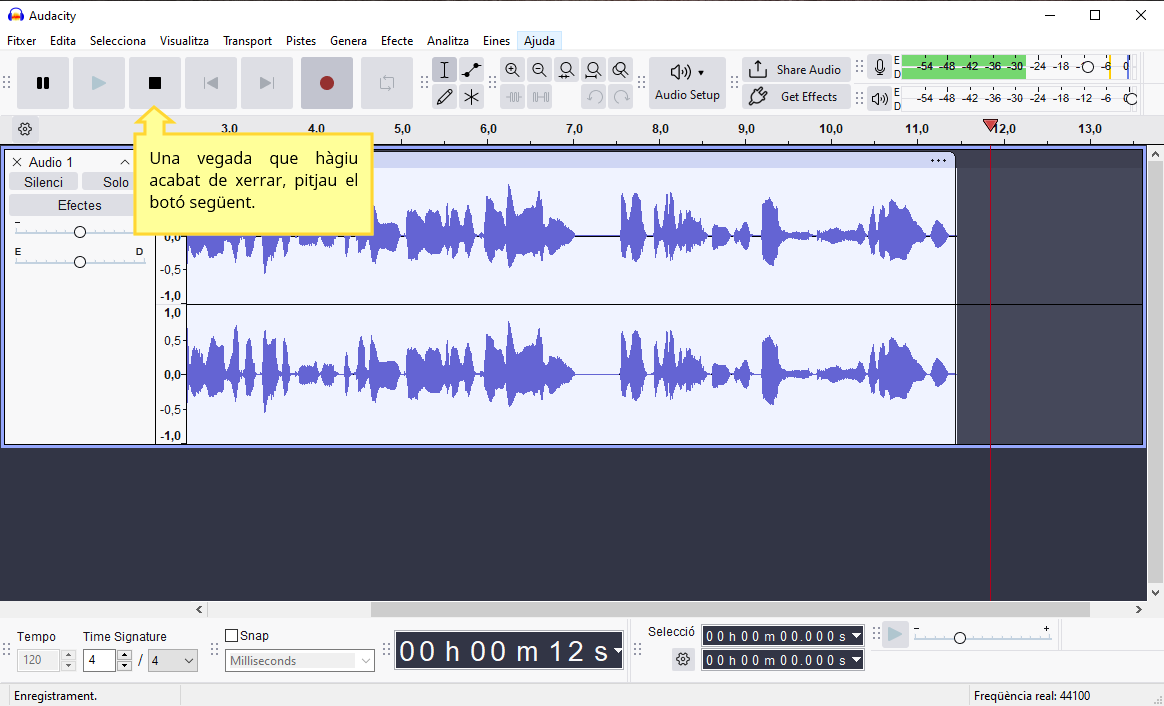Open the time display format dropdown arrow
Viewport: 1164px width, 706px height.
[x=618, y=651]
